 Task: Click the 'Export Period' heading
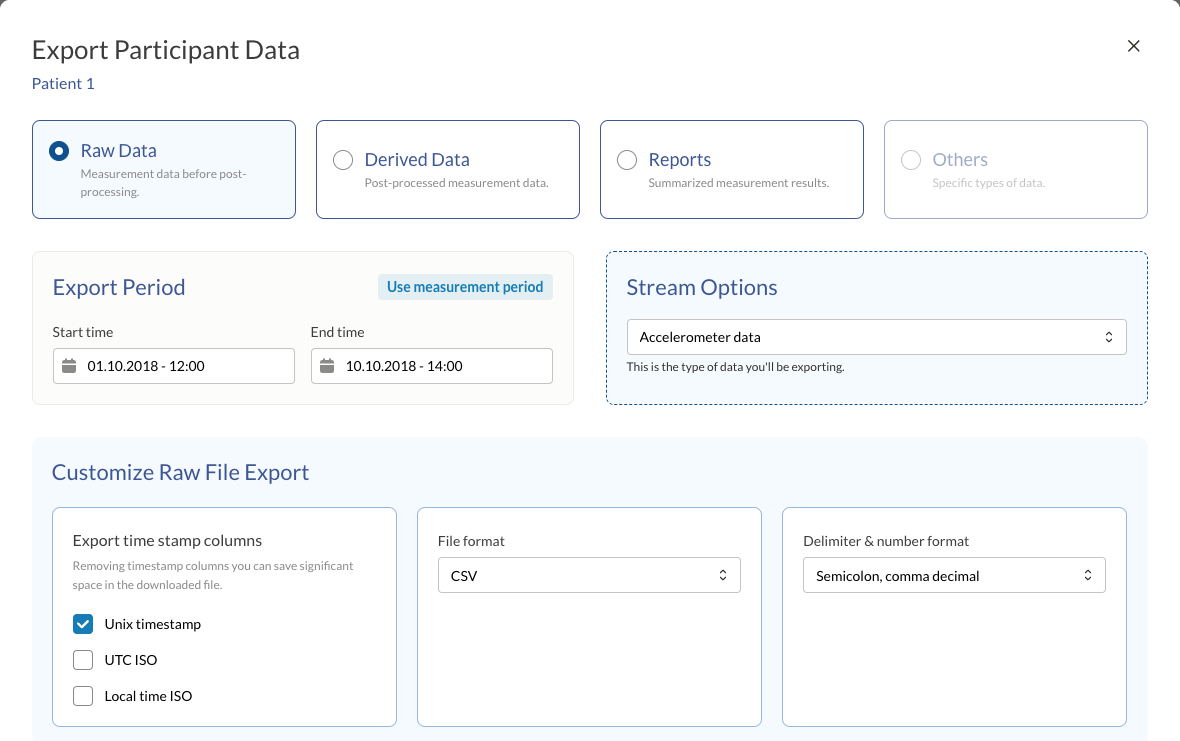(119, 287)
